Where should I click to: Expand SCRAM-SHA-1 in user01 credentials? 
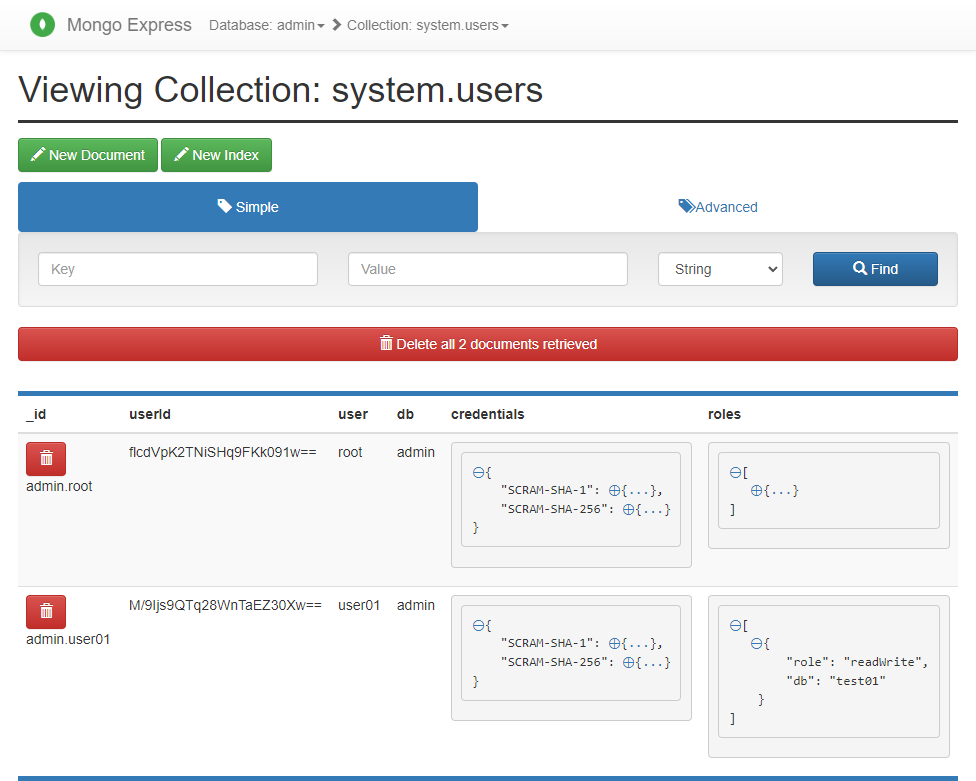click(x=614, y=643)
